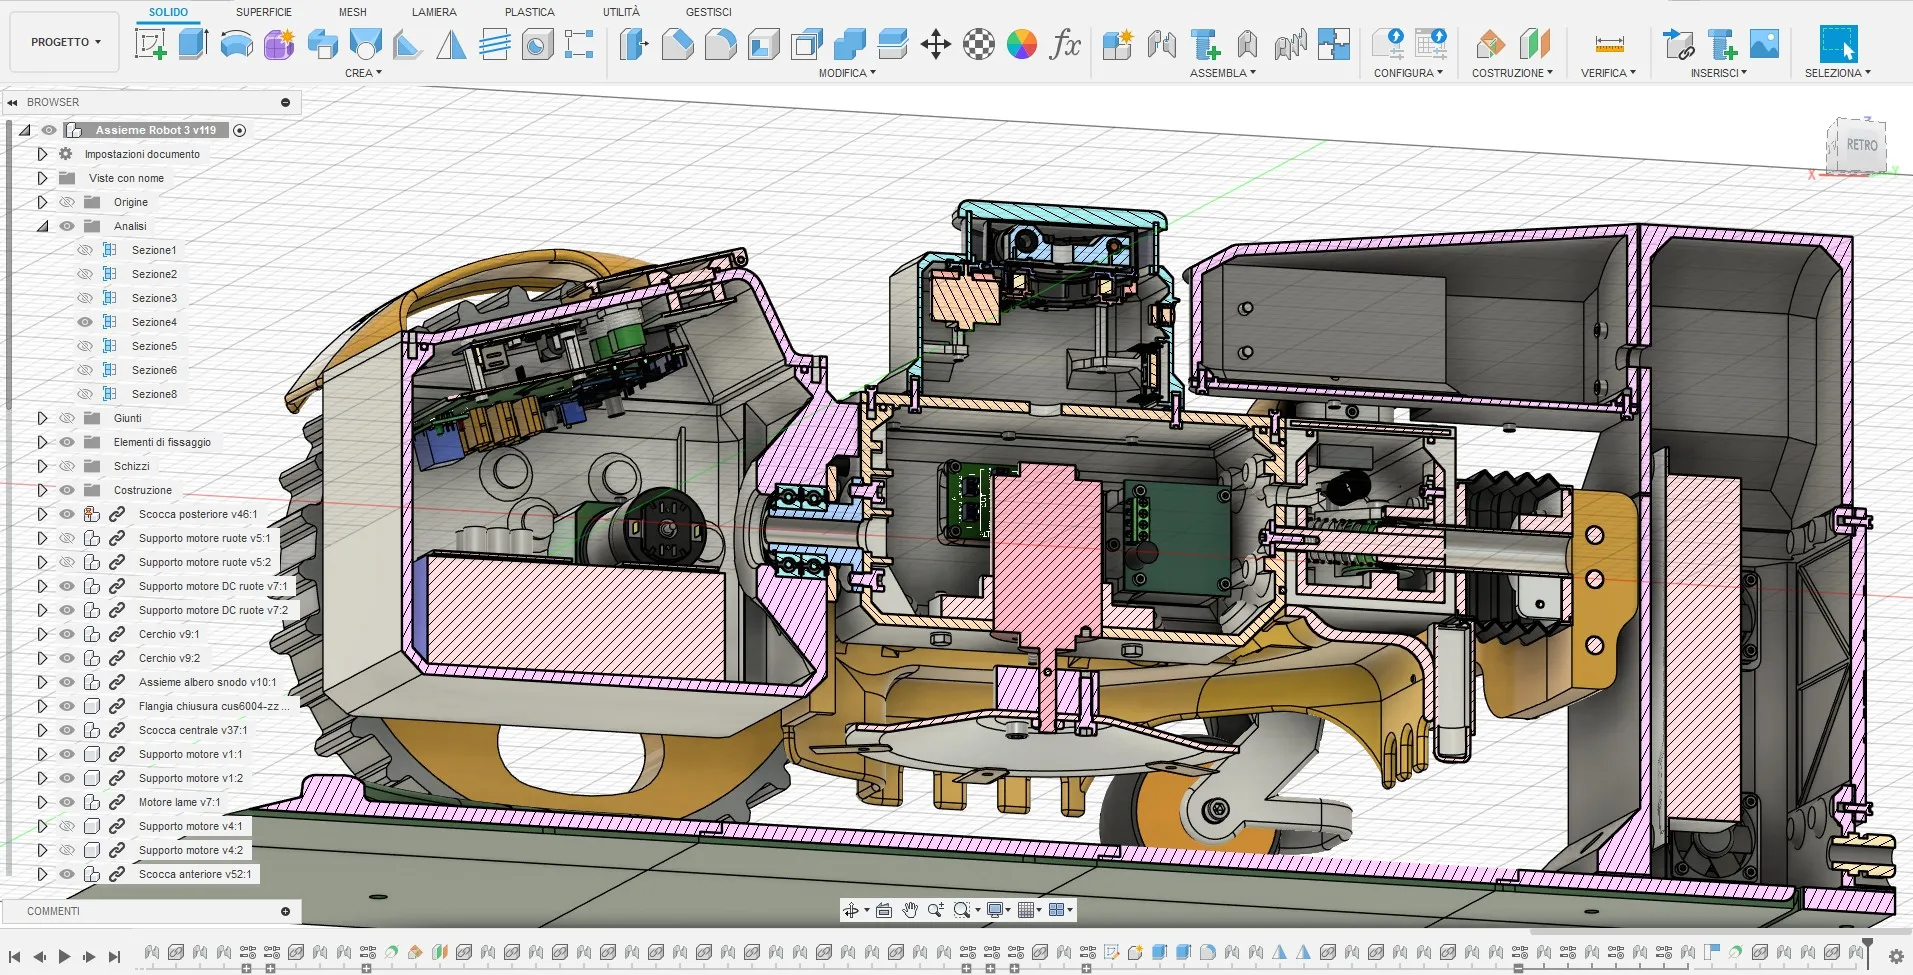Image resolution: width=1913 pixels, height=975 pixels.
Task: Switch to the GESTISCI tab
Action: pyautogui.click(x=708, y=12)
